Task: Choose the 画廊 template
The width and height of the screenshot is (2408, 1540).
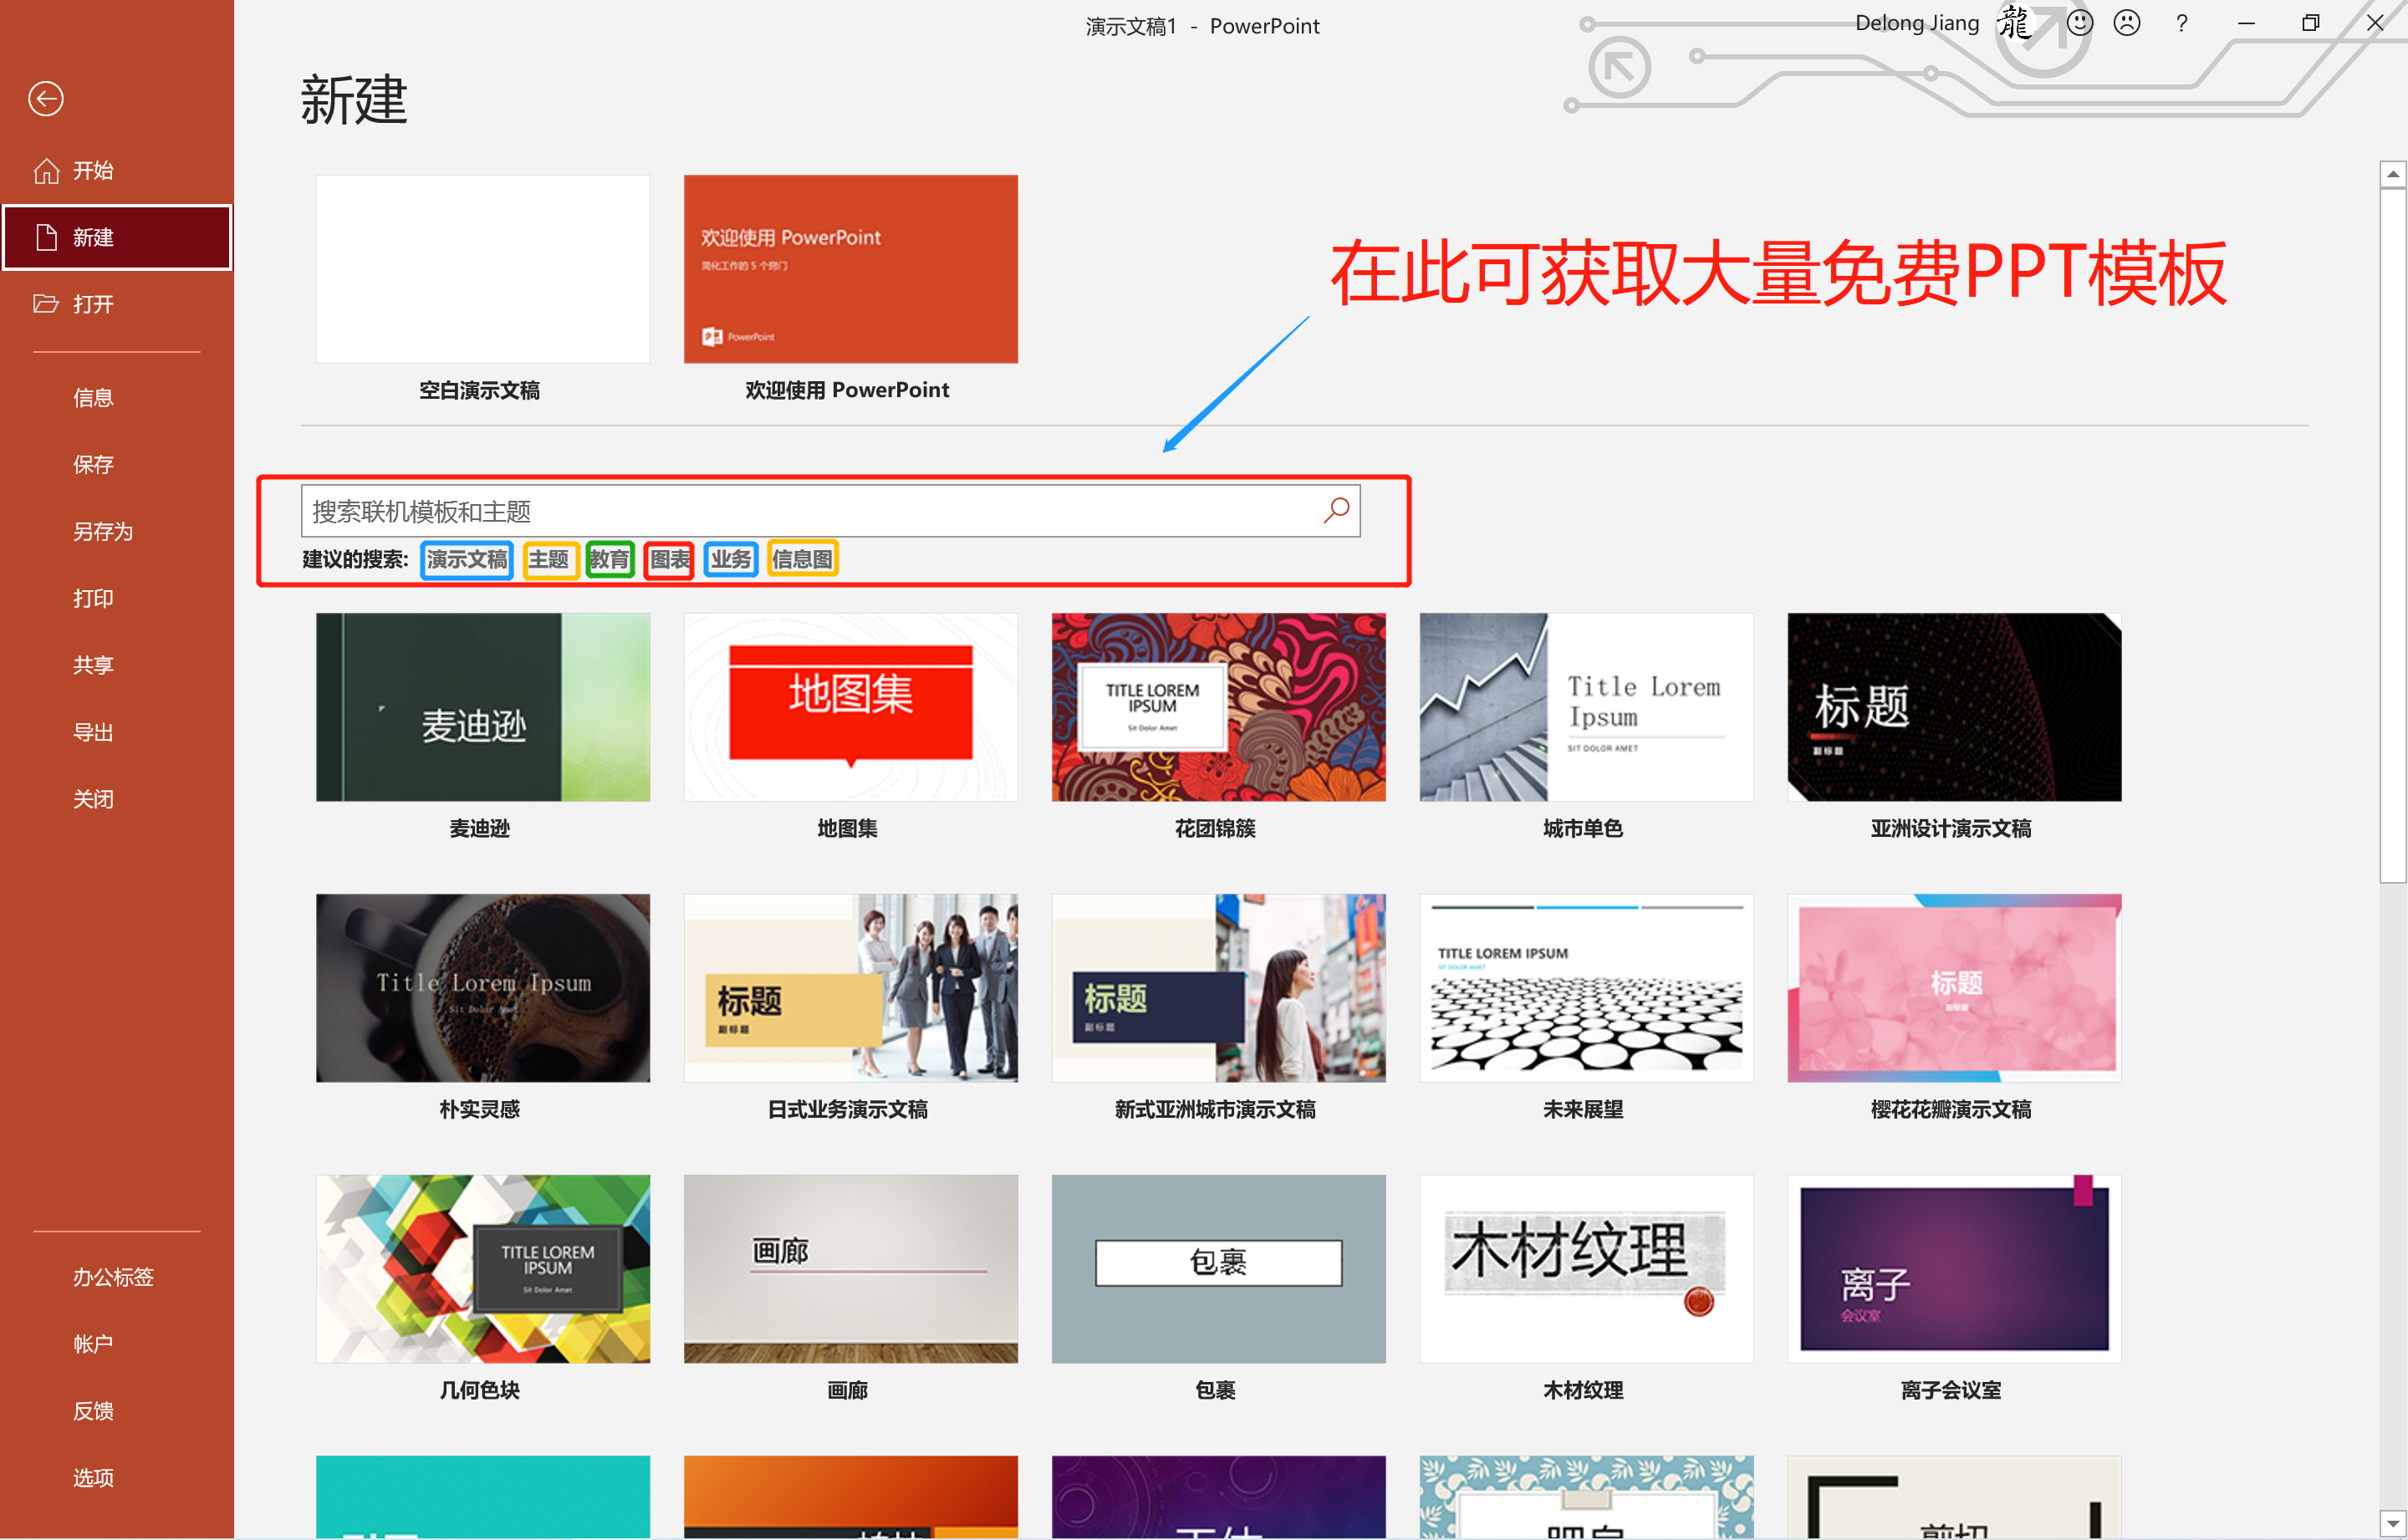Action: tap(851, 1269)
